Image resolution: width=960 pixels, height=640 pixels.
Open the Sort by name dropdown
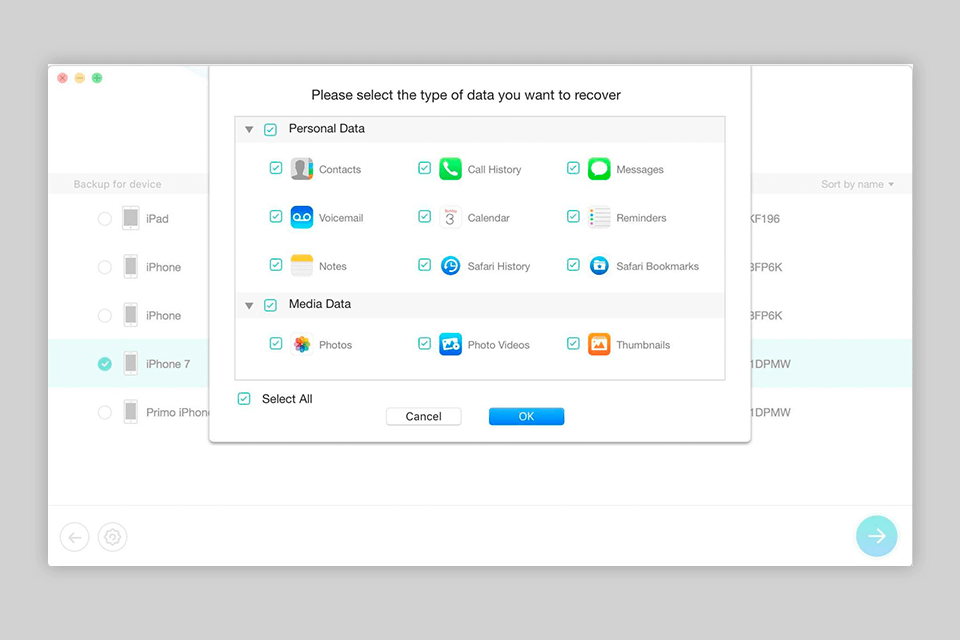[x=857, y=184]
